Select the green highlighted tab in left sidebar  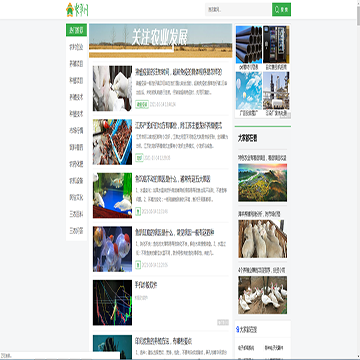[x=76, y=30]
